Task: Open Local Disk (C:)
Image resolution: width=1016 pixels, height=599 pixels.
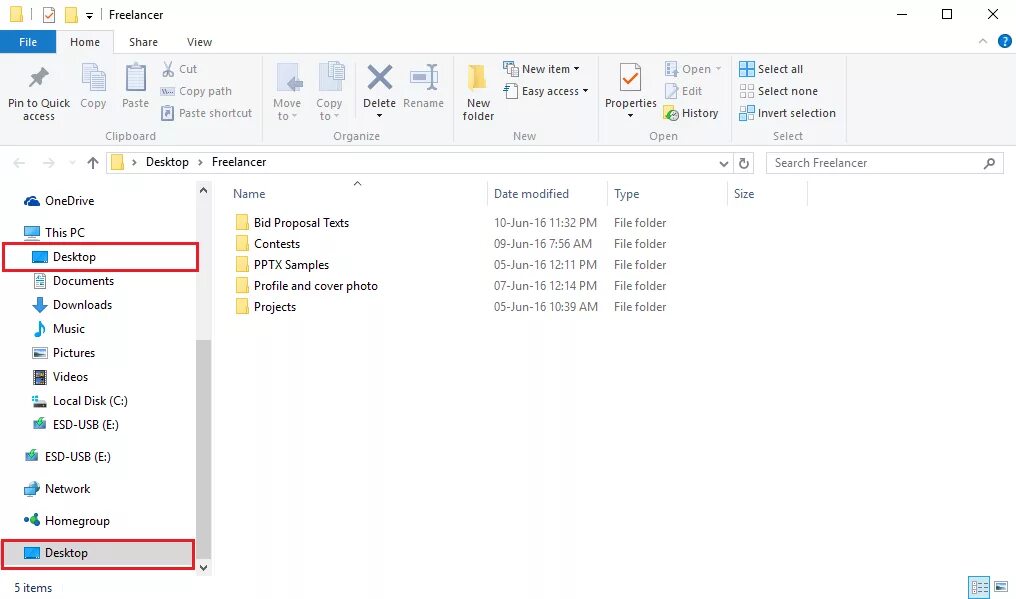Action: (80, 401)
